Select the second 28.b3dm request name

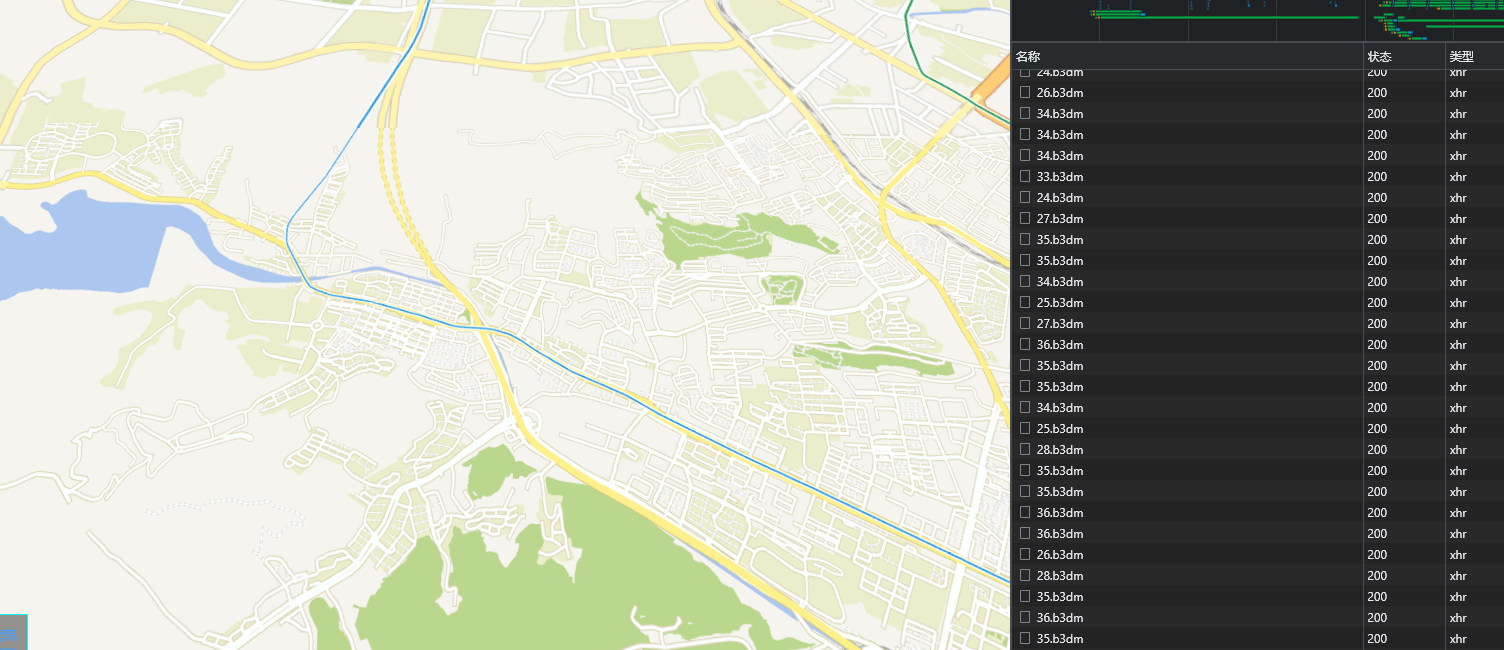click(x=1059, y=576)
